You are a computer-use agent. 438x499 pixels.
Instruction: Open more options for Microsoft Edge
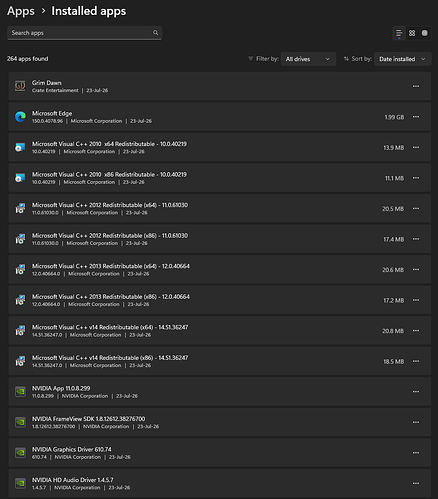[416, 117]
